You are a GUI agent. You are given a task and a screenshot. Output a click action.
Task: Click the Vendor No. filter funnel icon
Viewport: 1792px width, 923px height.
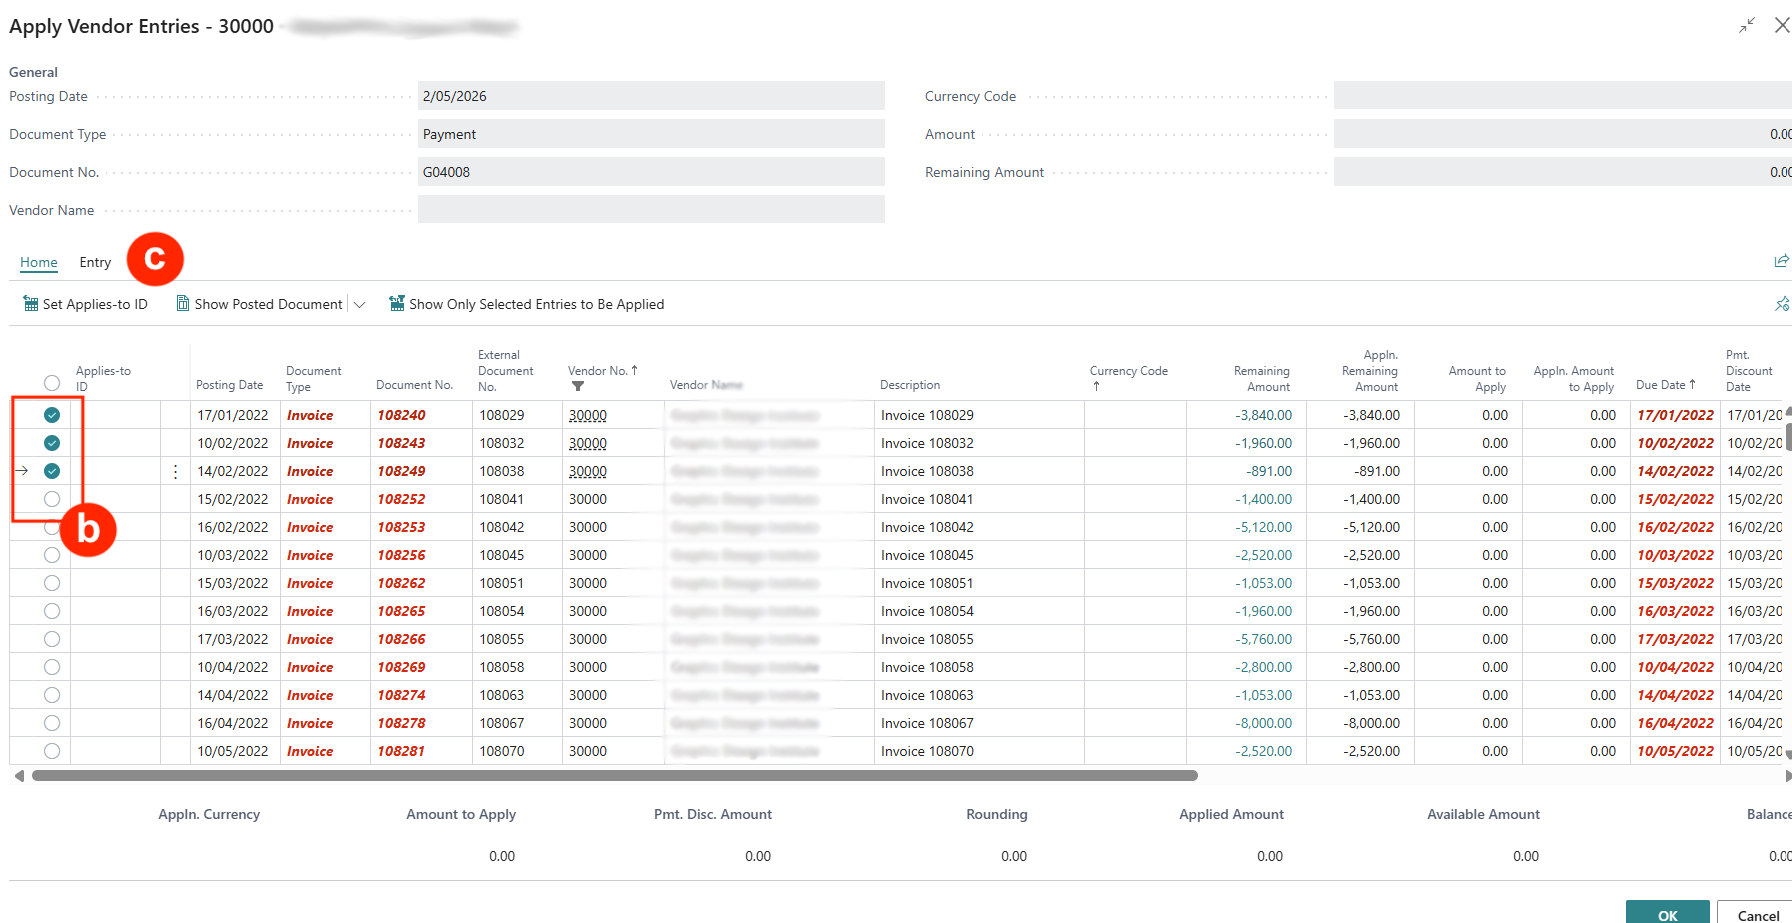point(578,386)
